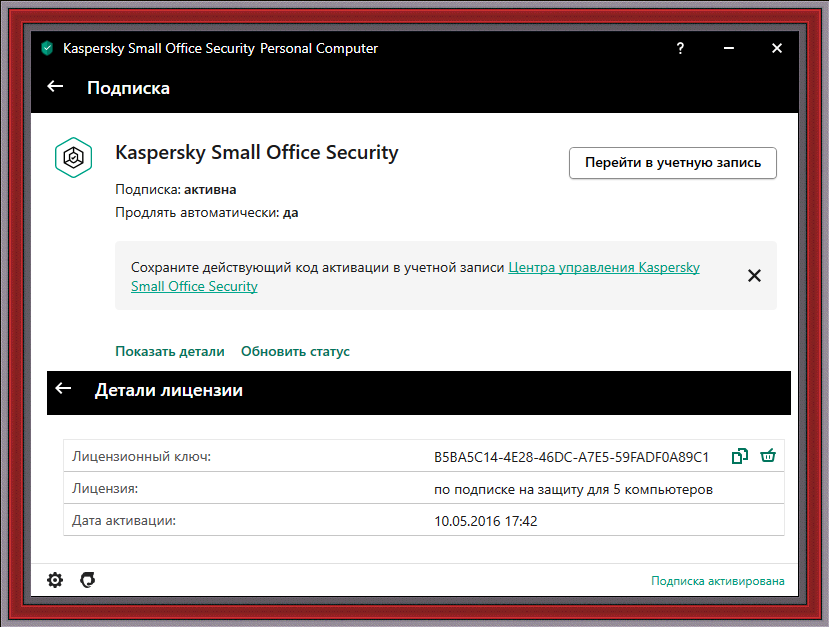829x627 pixels.
Task: Go back using the Детали лицензии arrow
Action: pyautogui.click(x=63, y=389)
